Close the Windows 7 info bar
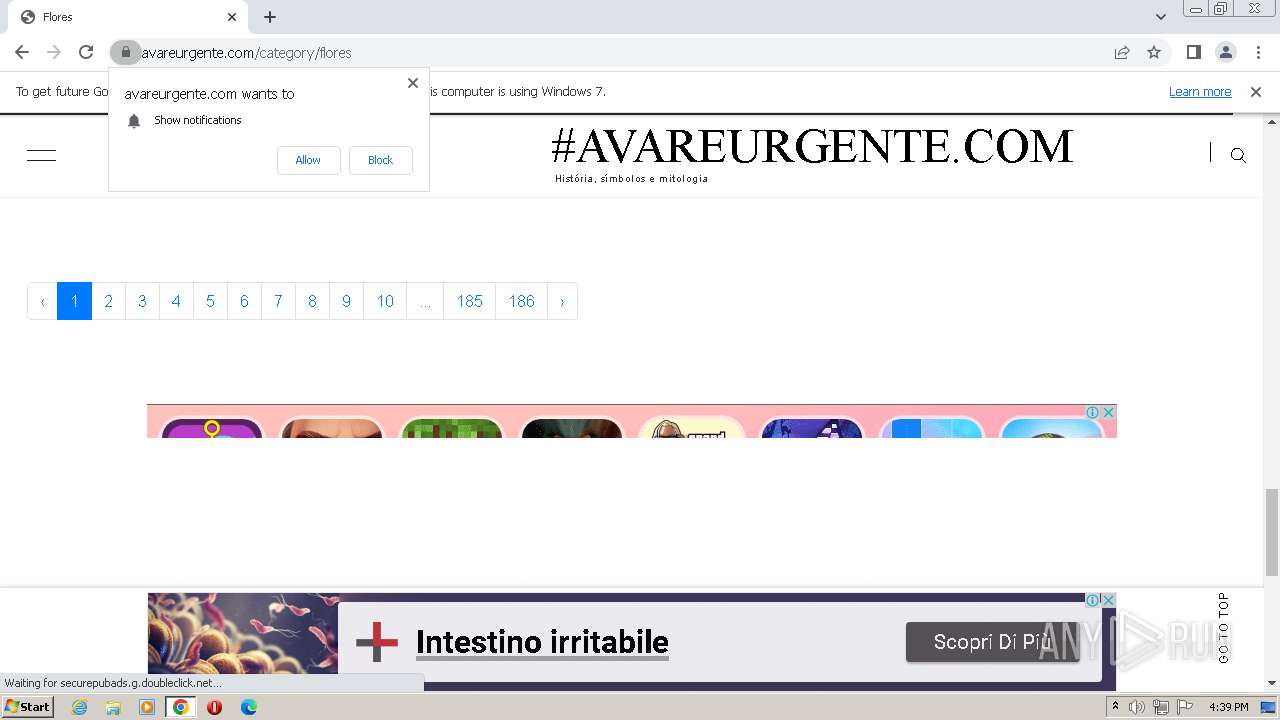Image resolution: width=1280 pixels, height=720 pixels. 1256,92
